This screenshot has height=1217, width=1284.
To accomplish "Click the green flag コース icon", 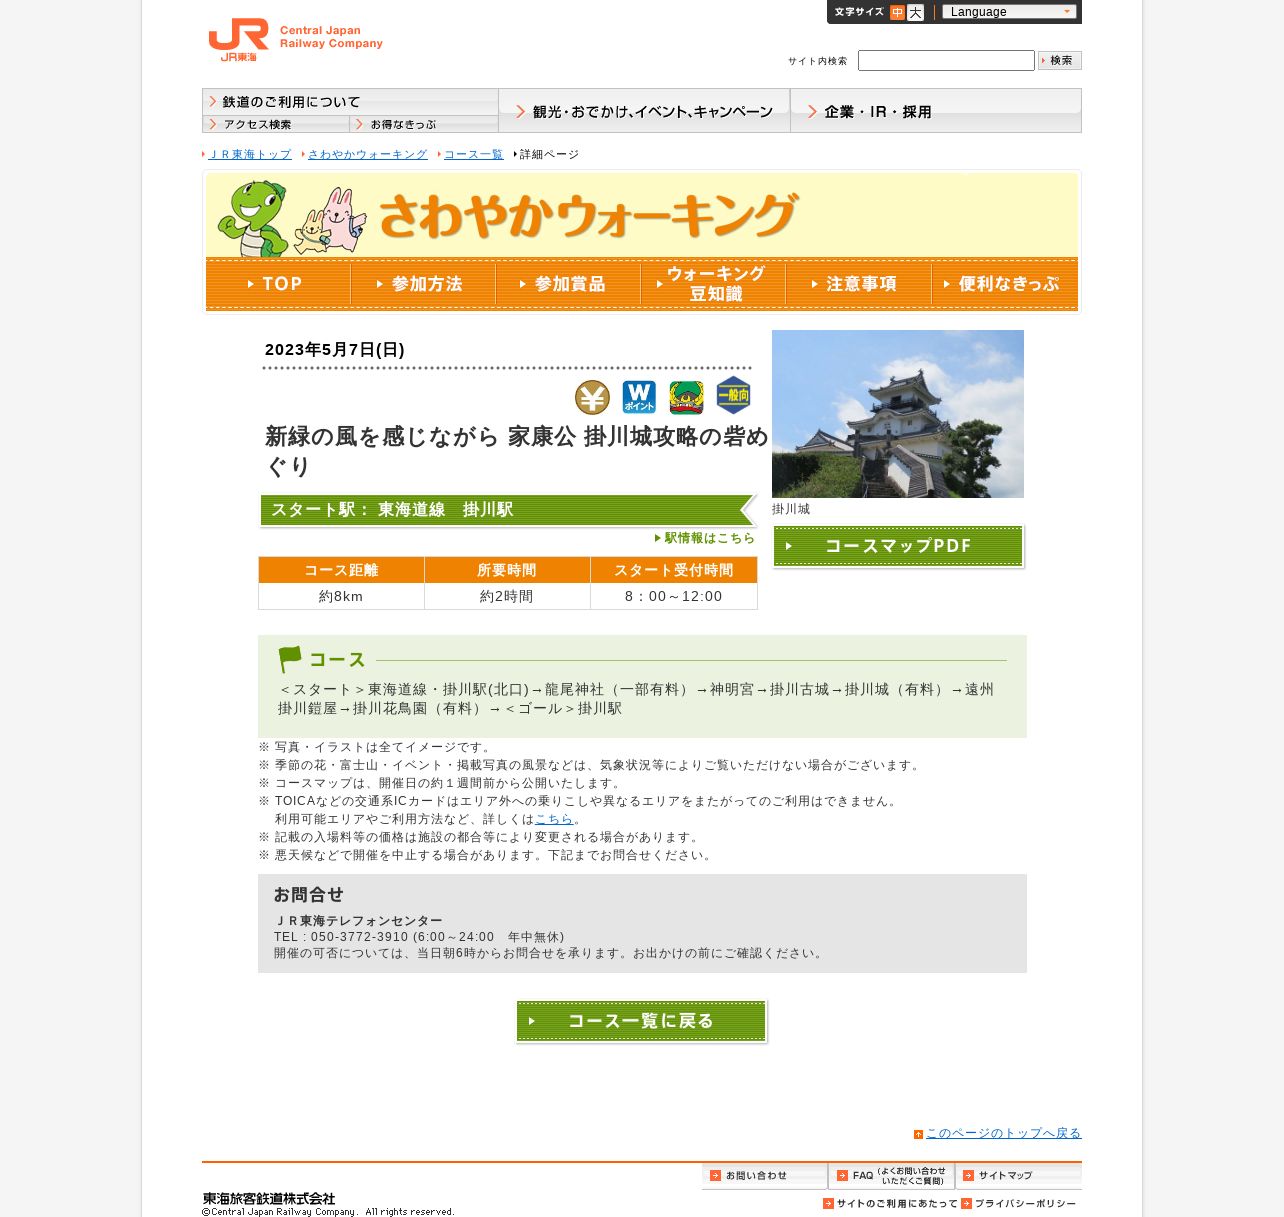I will (290, 659).
